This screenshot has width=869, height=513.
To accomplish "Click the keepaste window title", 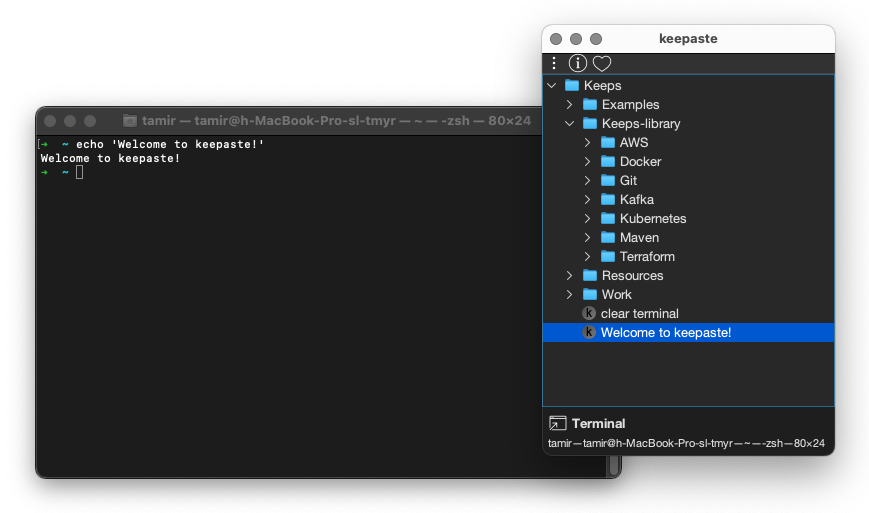I will click(x=688, y=38).
